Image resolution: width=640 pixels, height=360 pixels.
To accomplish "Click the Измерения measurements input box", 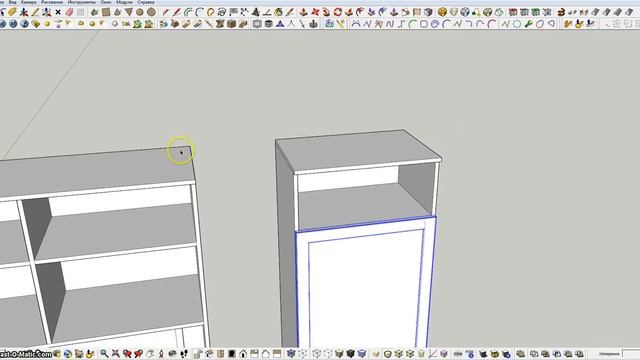I will click(631, 354).
